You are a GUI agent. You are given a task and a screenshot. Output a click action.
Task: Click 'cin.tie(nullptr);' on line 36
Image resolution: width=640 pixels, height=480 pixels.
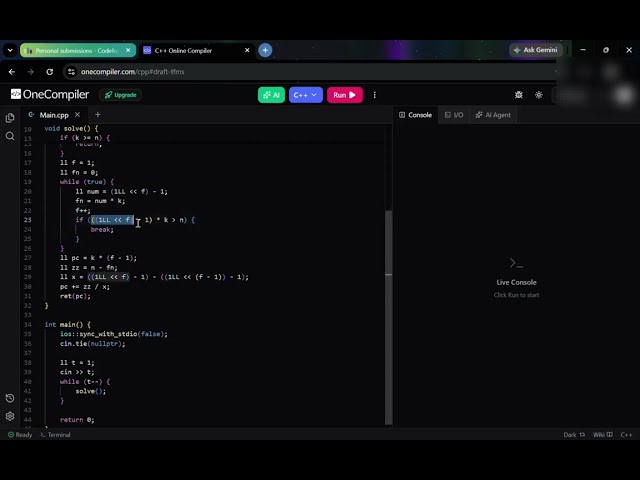tap(93, 344)
